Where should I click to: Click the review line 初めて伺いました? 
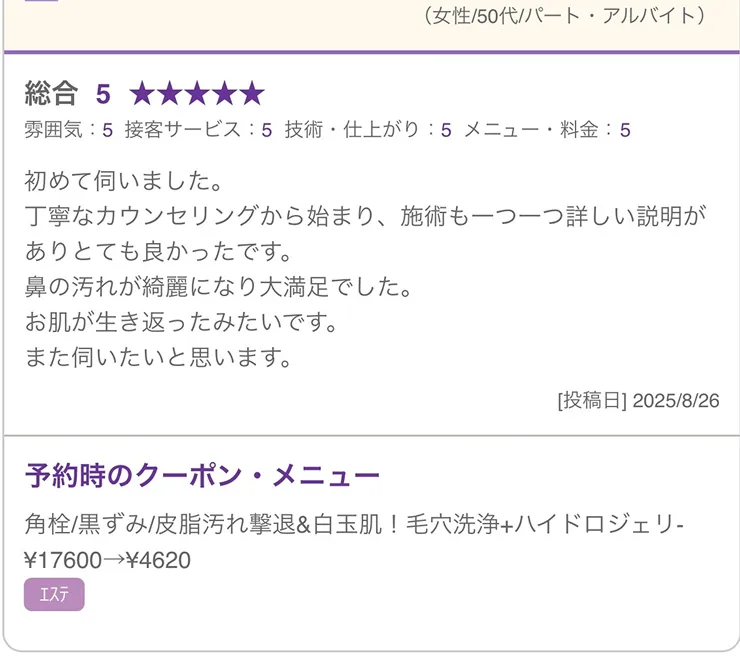coord(122,183)
